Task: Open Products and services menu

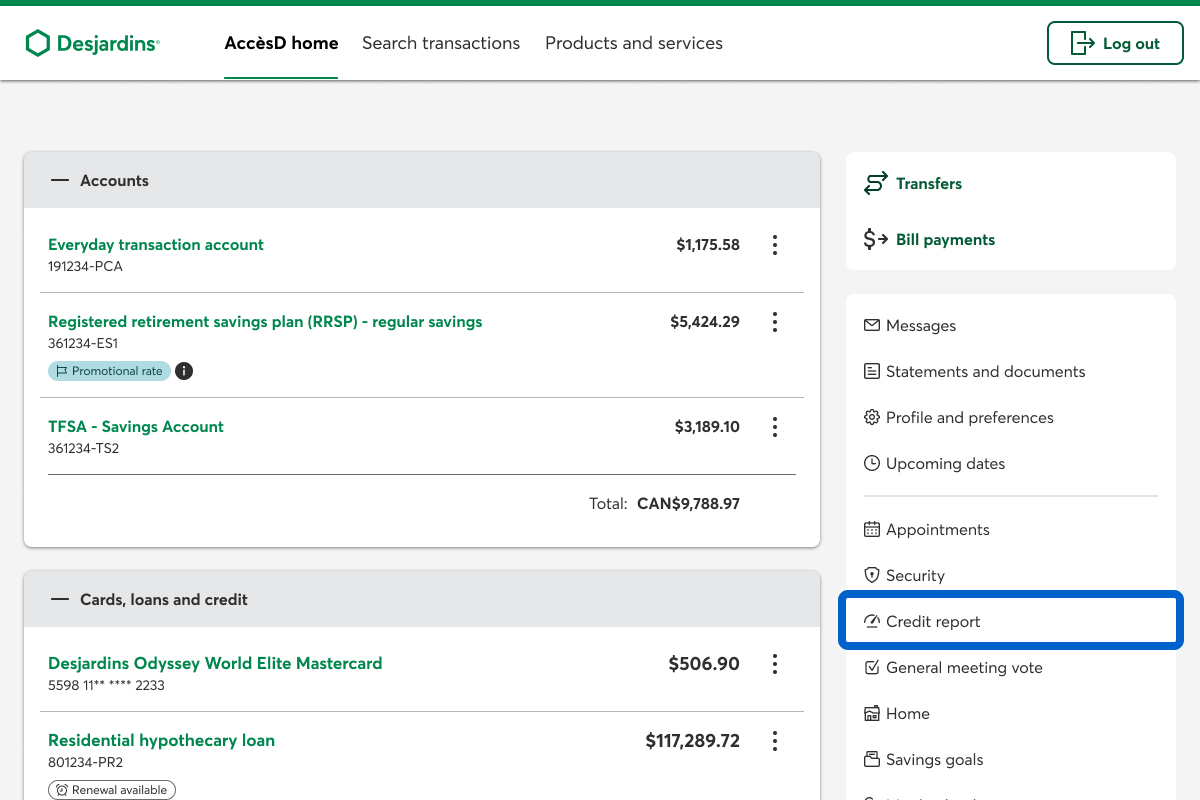Action: tap(633, 43)
